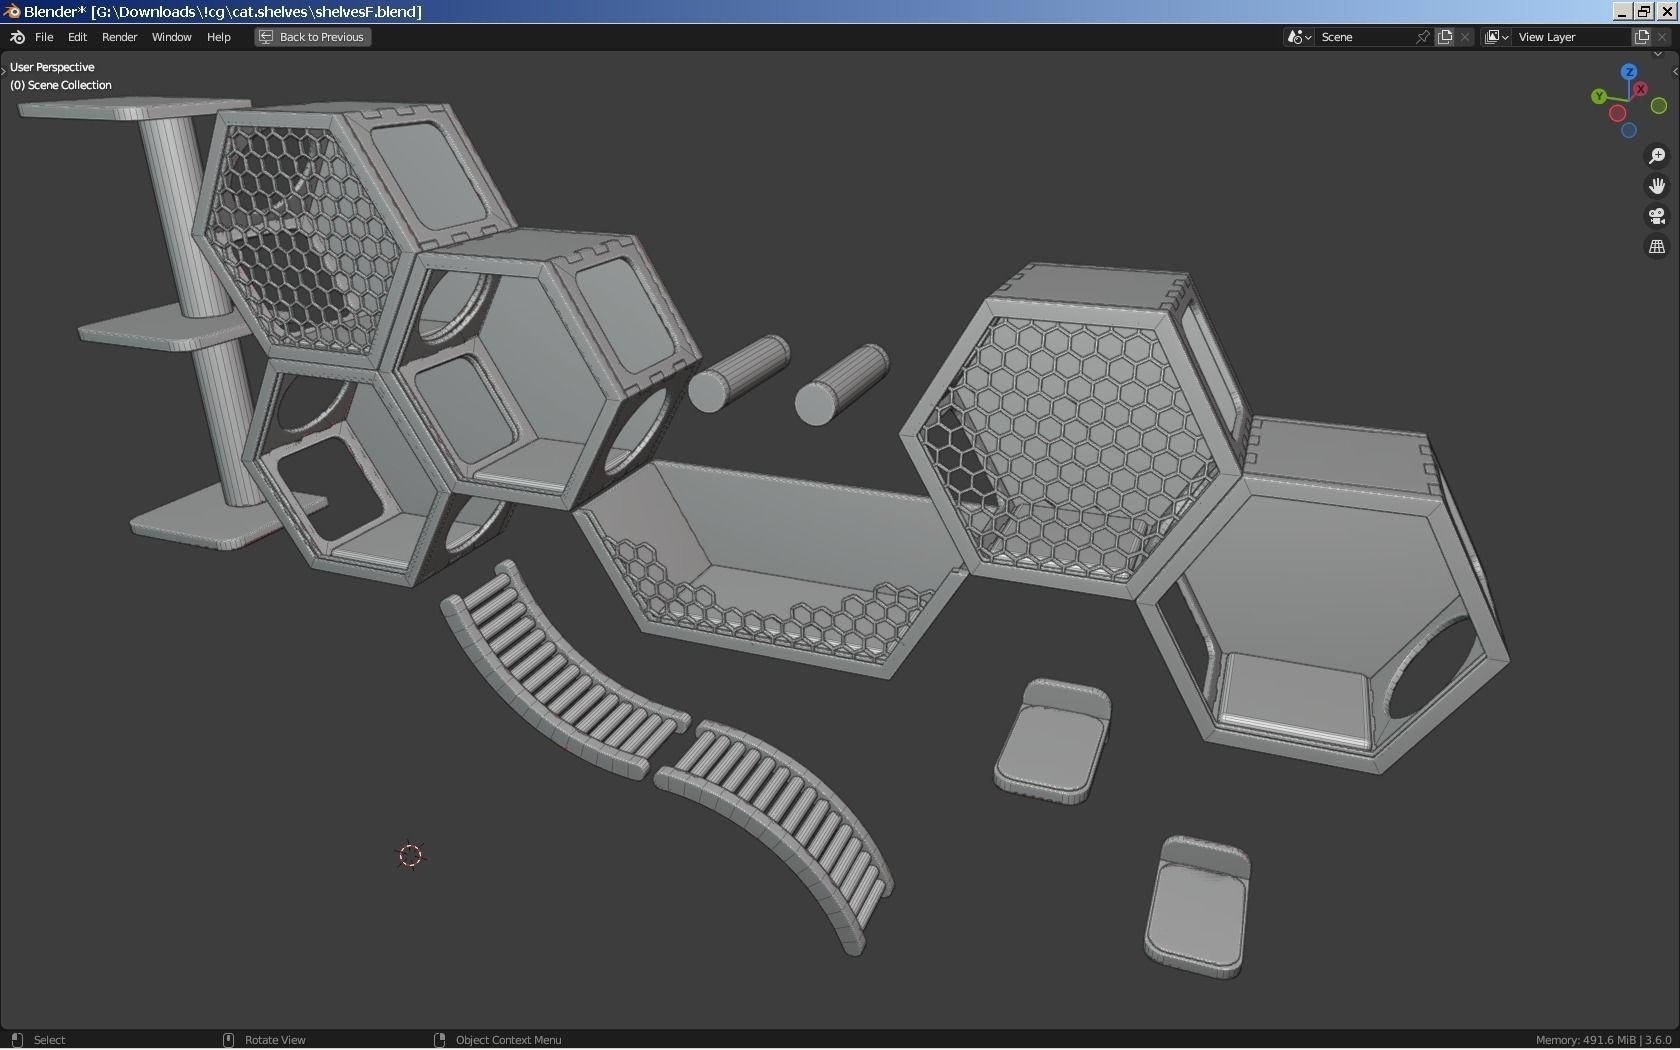The image size is (1680, 1050).
Task: Click the (0) Scene Collection label
Action: click(61, 85)
